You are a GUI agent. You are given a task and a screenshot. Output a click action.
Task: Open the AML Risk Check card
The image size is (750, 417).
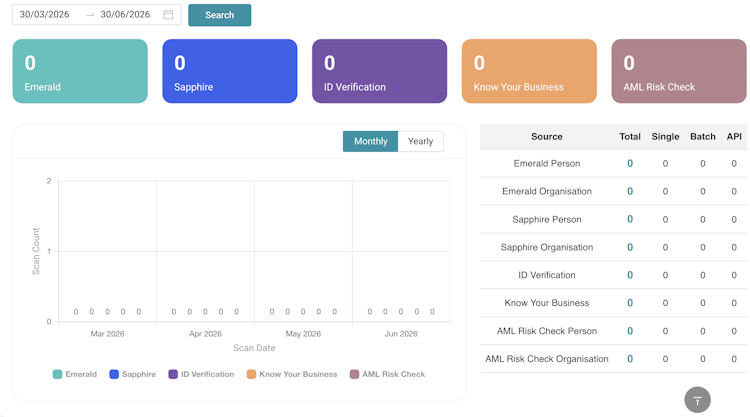pyautogui.click(x=679, y=71)
